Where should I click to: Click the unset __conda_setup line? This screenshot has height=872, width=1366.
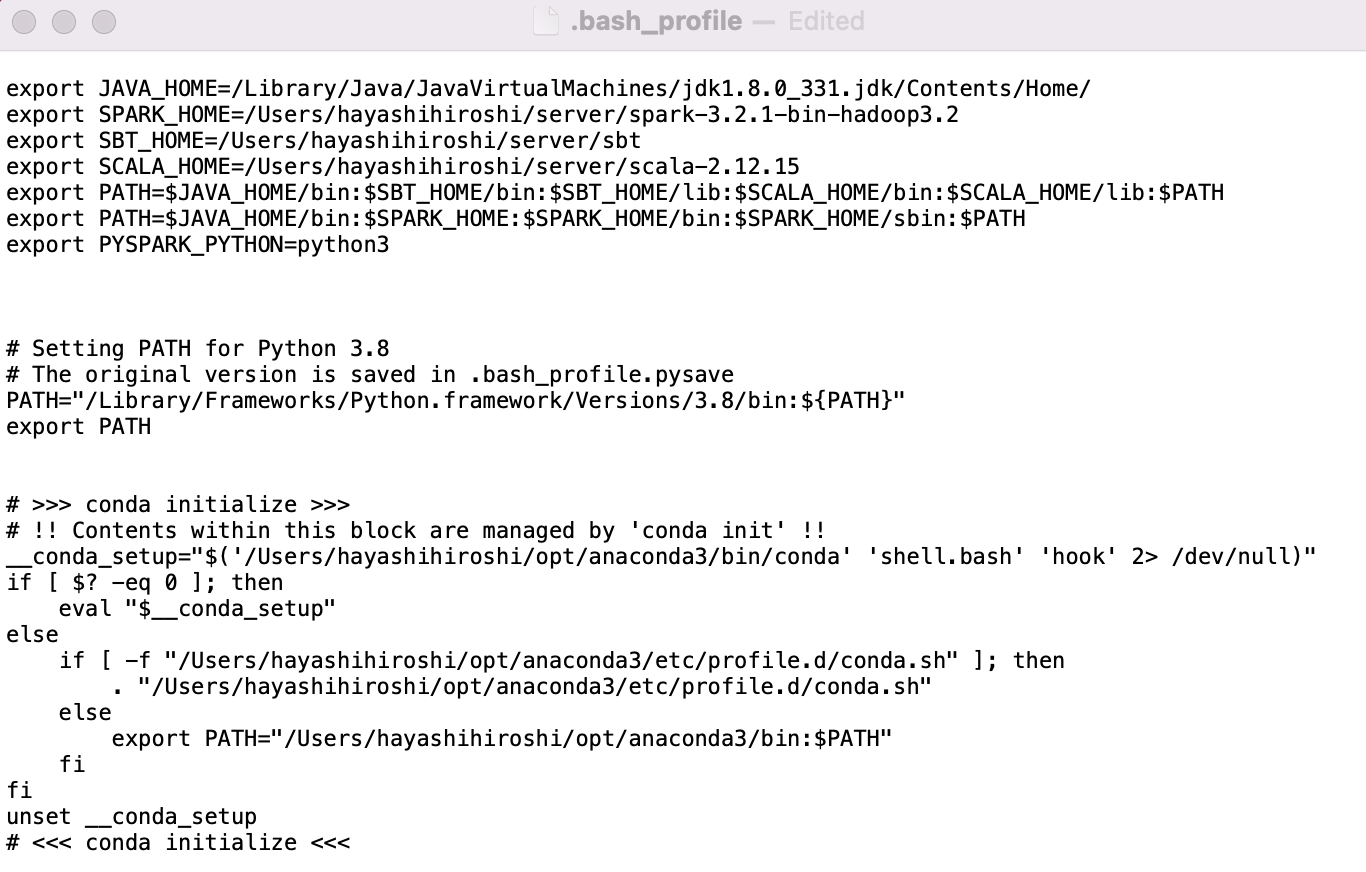[x=131, y=817]
